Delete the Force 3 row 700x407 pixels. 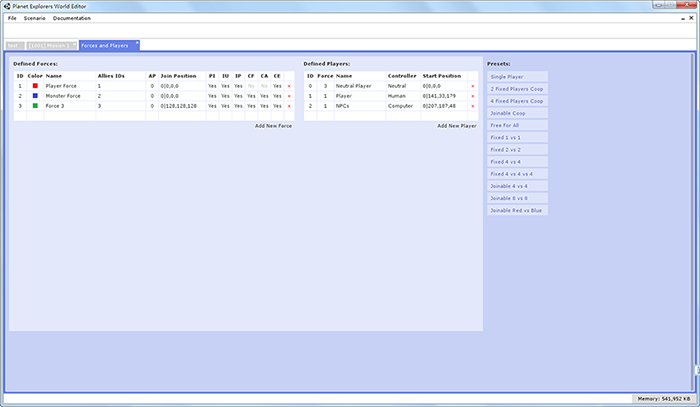[x=289, y=106]
